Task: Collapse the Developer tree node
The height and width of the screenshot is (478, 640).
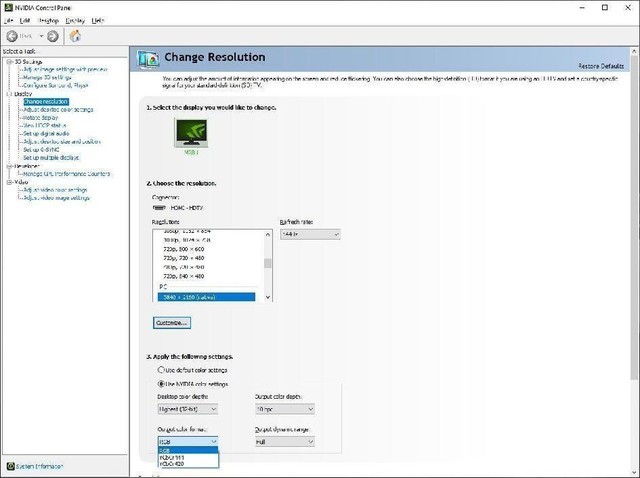Action: coord(9,166)
